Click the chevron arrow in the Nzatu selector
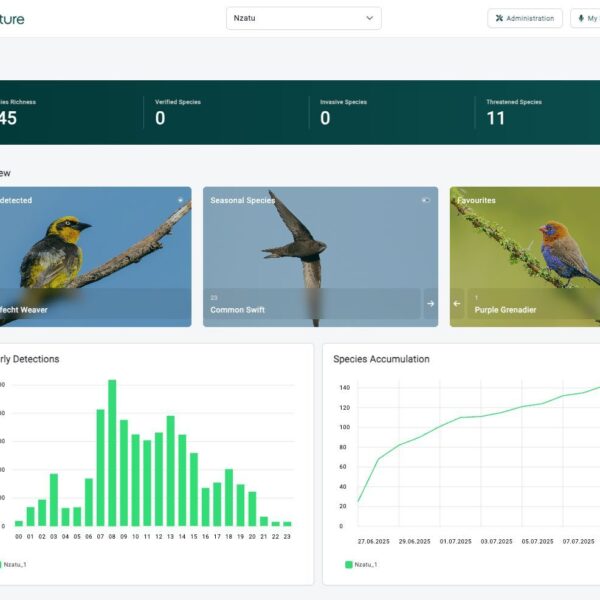 (x=369, y=18)
